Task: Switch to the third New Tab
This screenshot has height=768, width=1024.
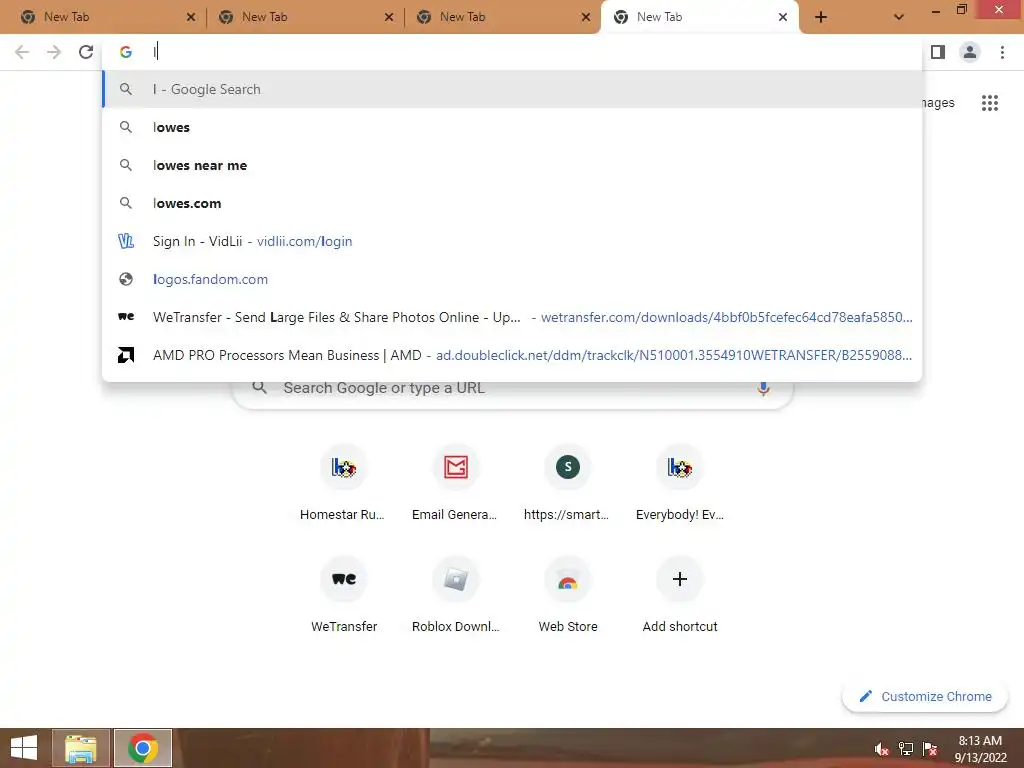Action: (502, 18)
